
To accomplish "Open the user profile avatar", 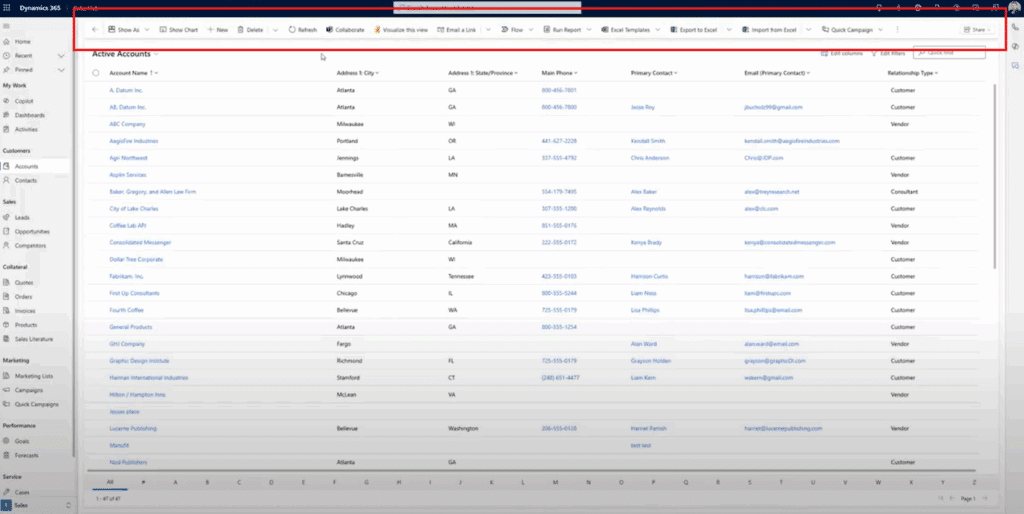I will pyautogui.click(x=1014, y=8).
